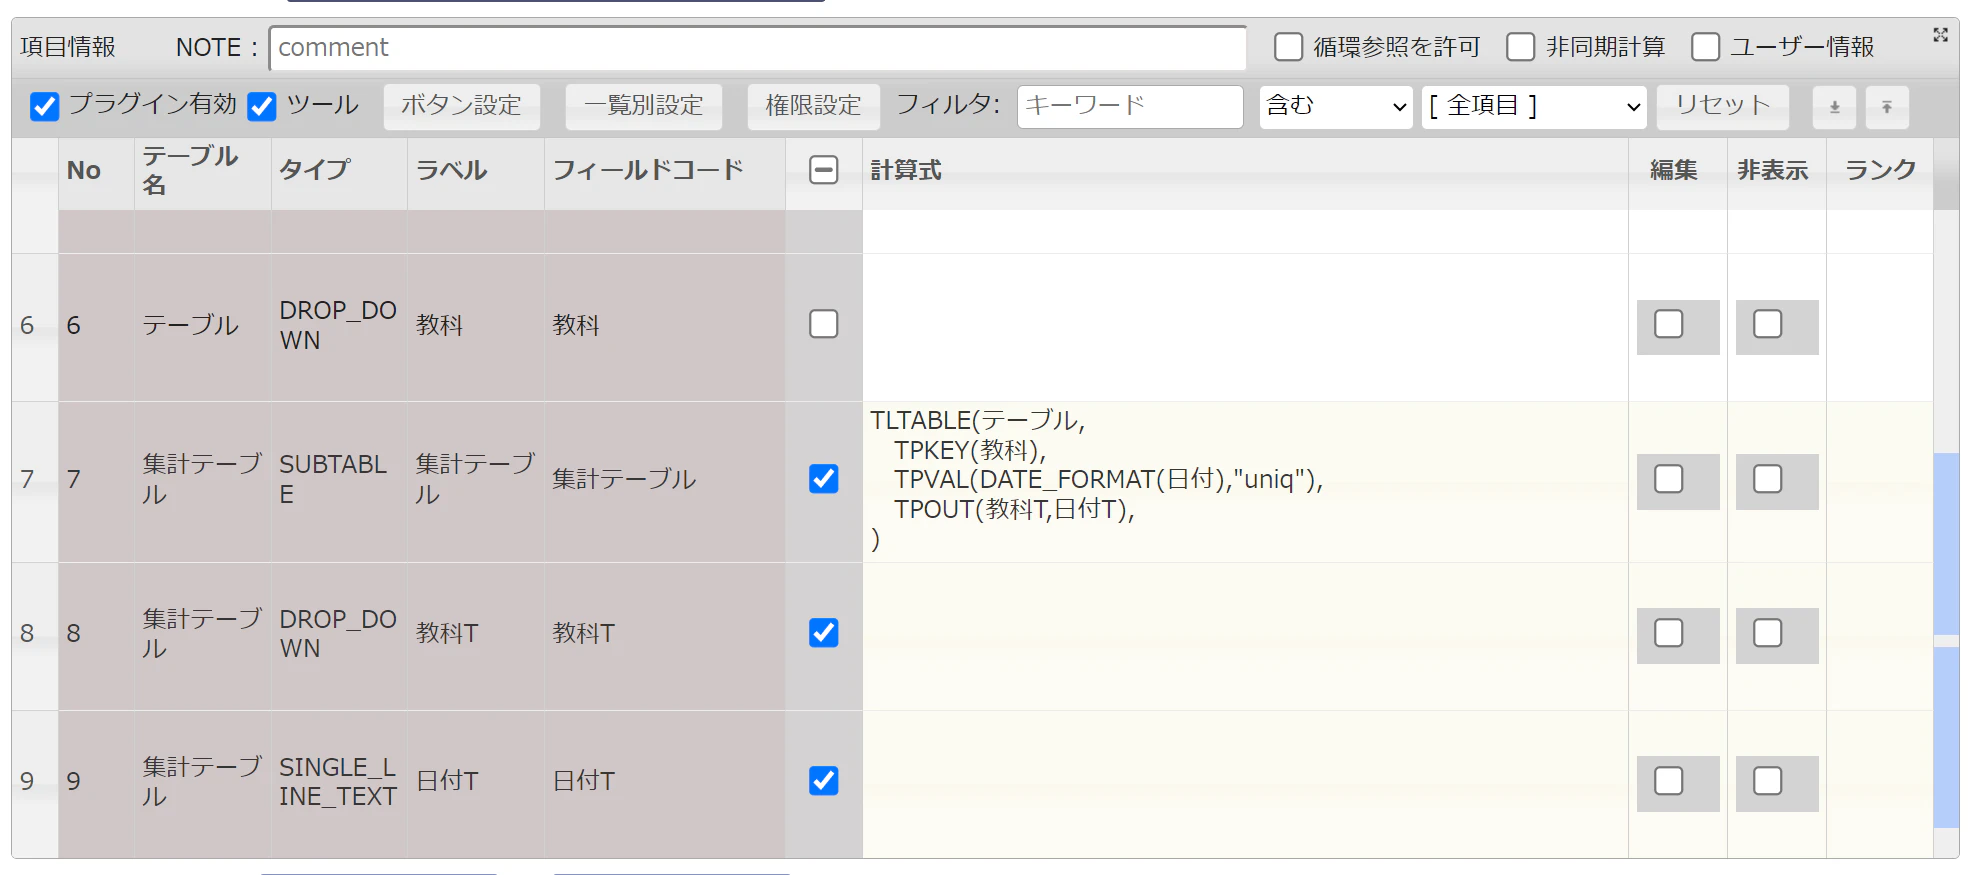Click the 教科T field code cell
This screenshot has width=1983, height=875.
665,636
